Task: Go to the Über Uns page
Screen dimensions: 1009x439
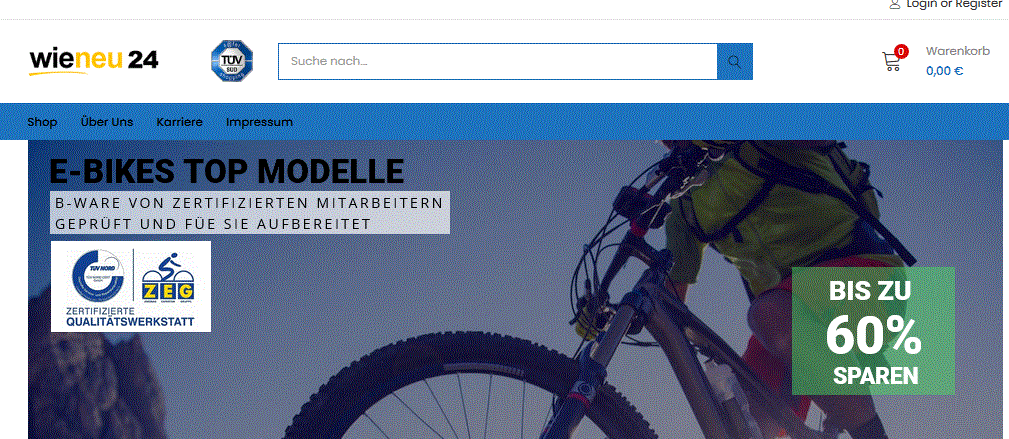Action: (x=107, y=122)
